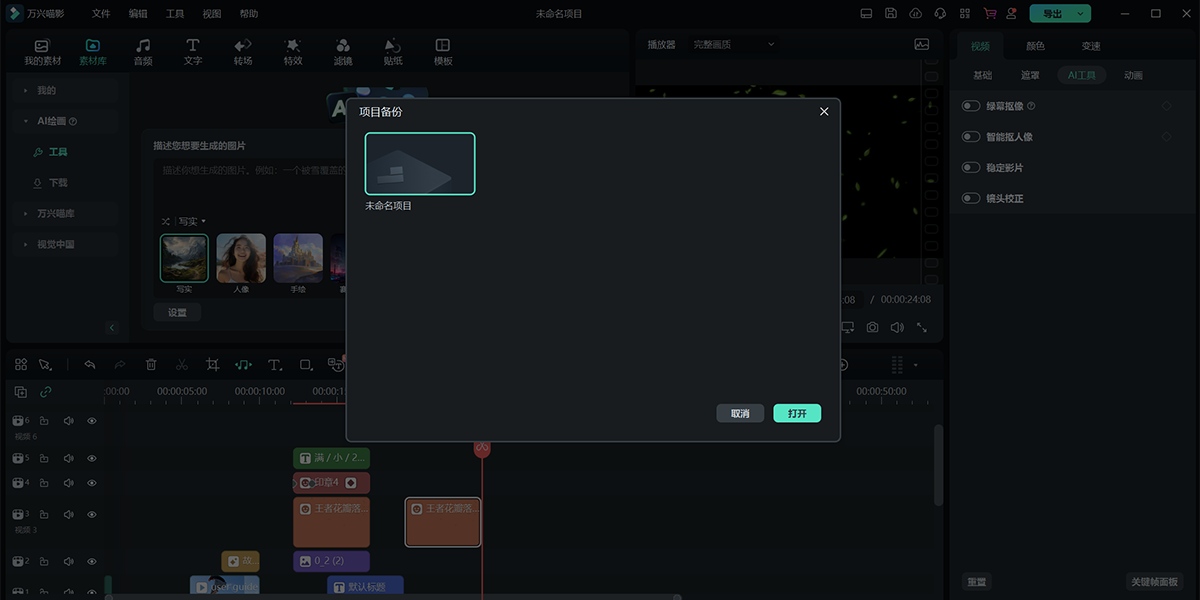Open the 转场 transitions panel
1200x600 pixels.
[243, 52]
